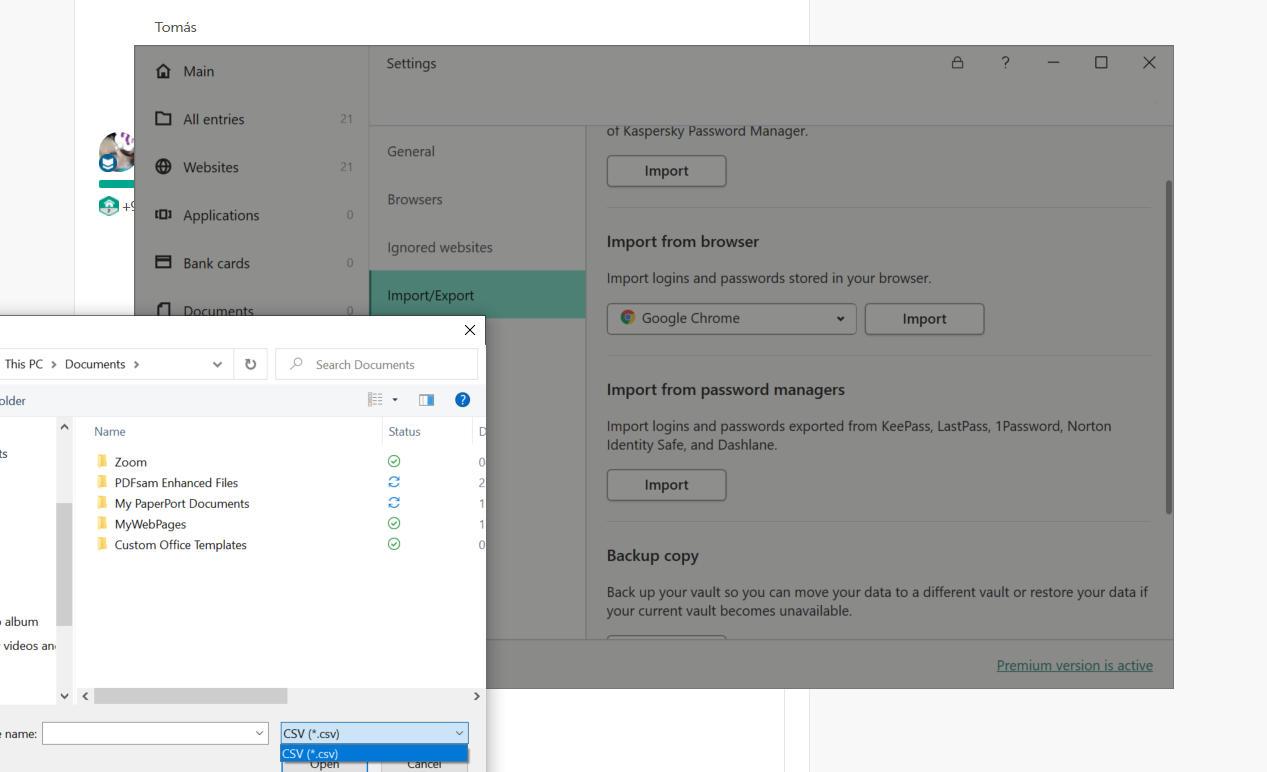
Task: Expand address bar history dropdown
Action: [x=217, y=365]
